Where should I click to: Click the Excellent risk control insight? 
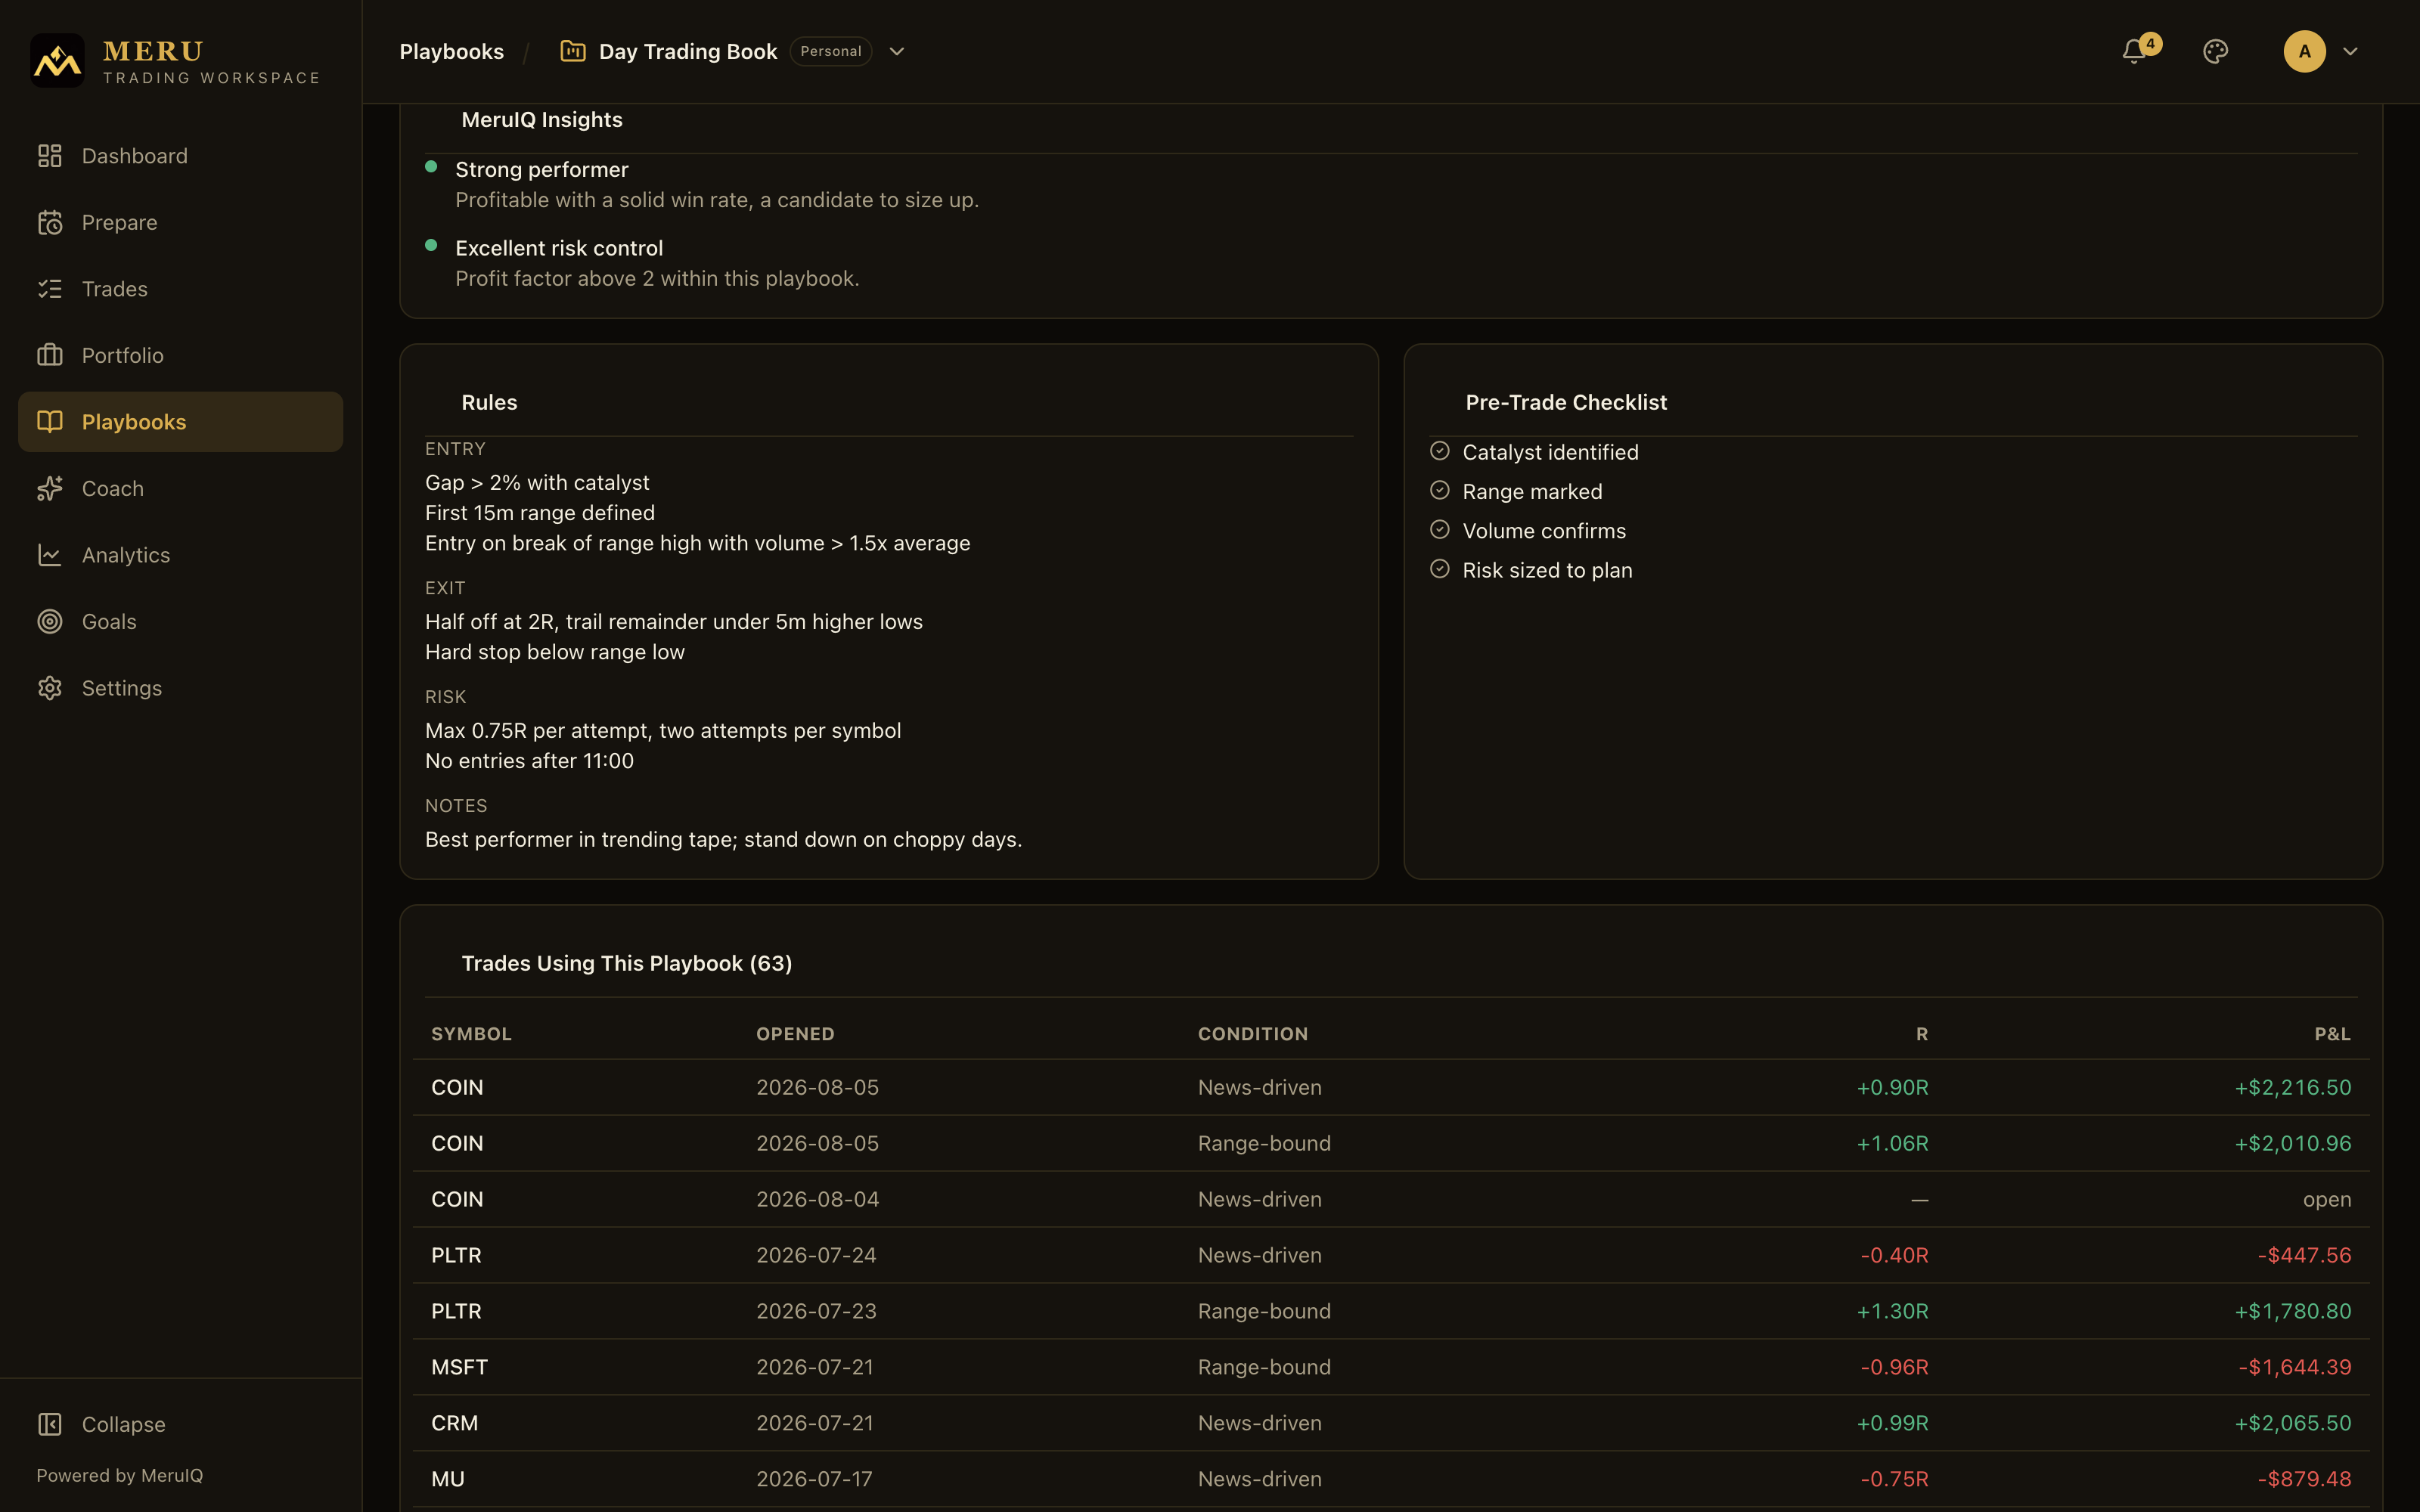pos(559,248)
